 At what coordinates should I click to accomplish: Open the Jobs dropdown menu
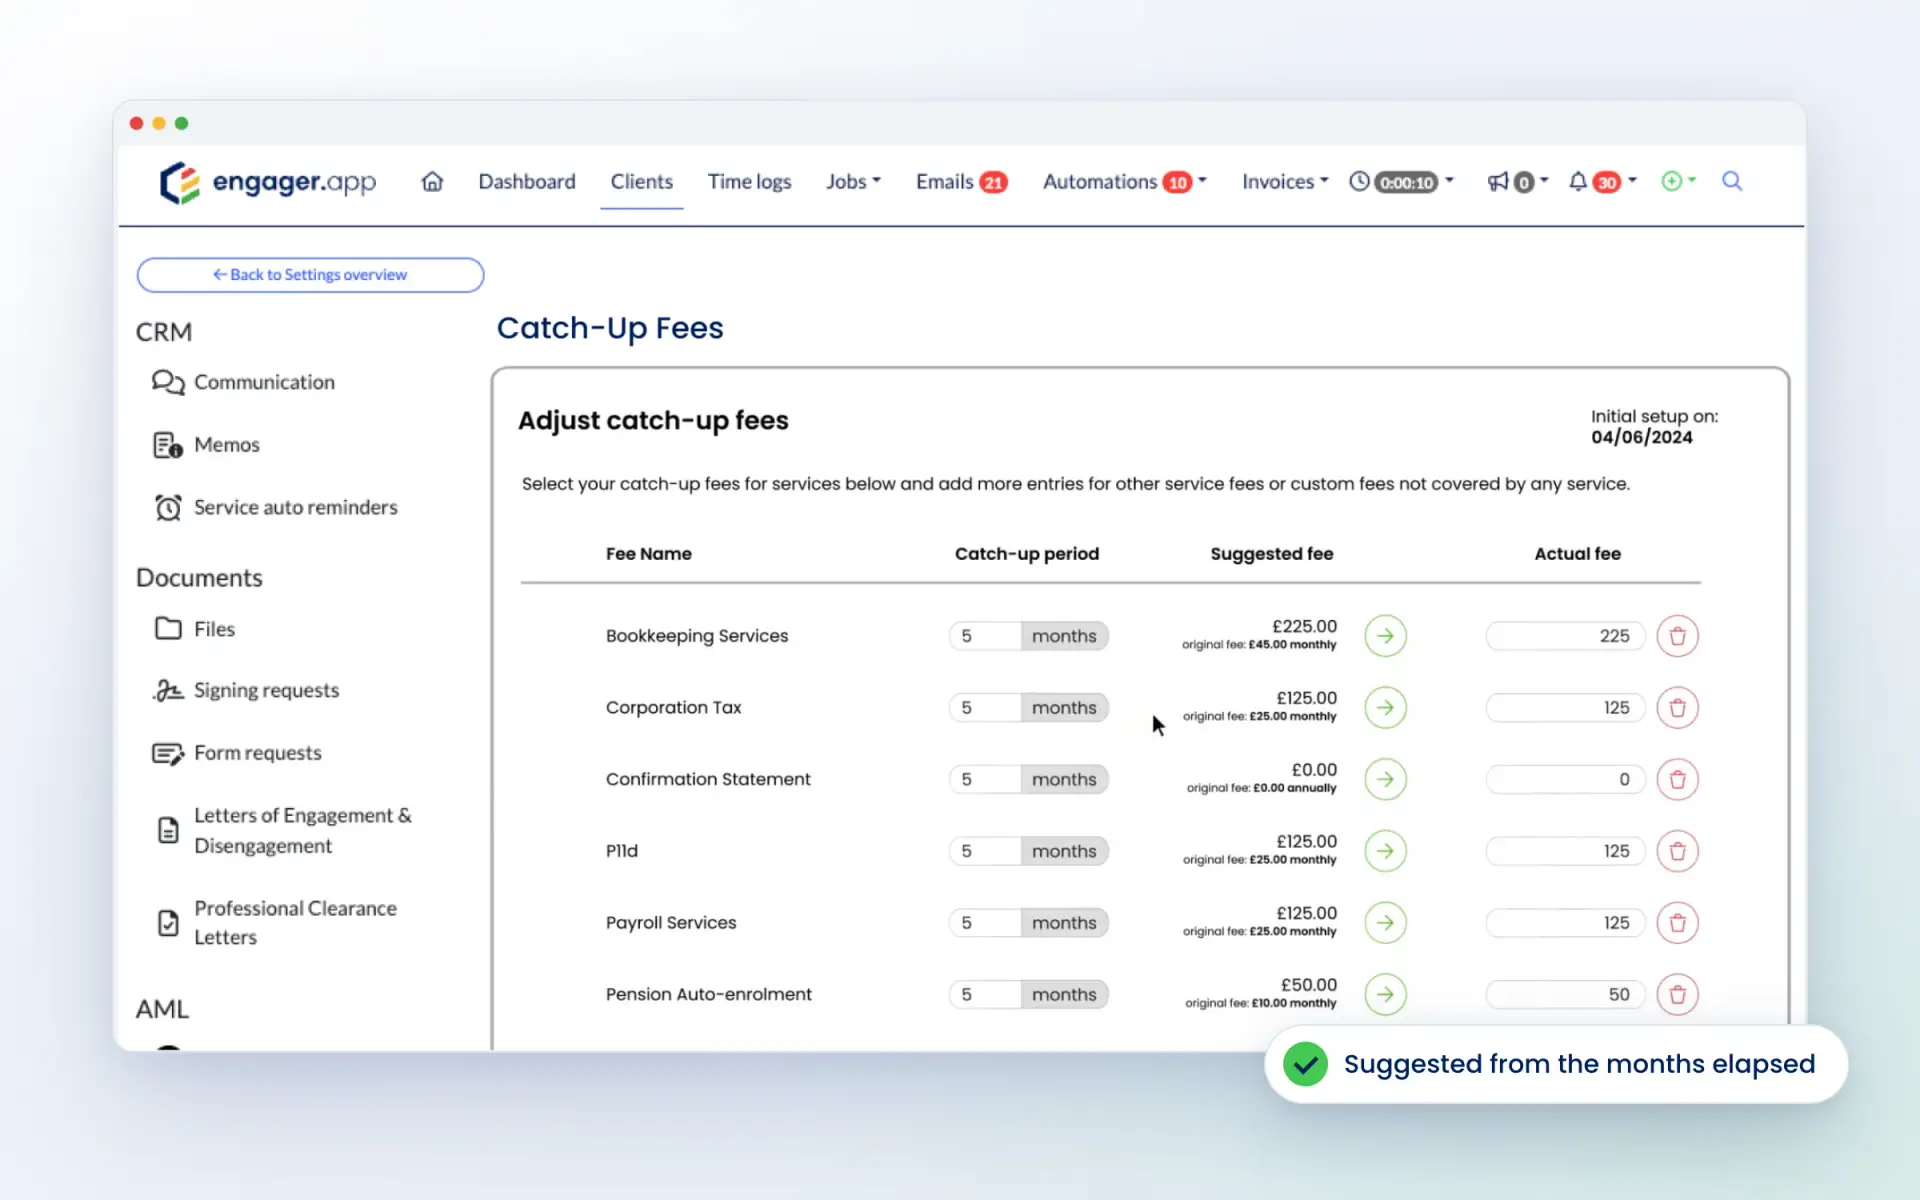853,181
